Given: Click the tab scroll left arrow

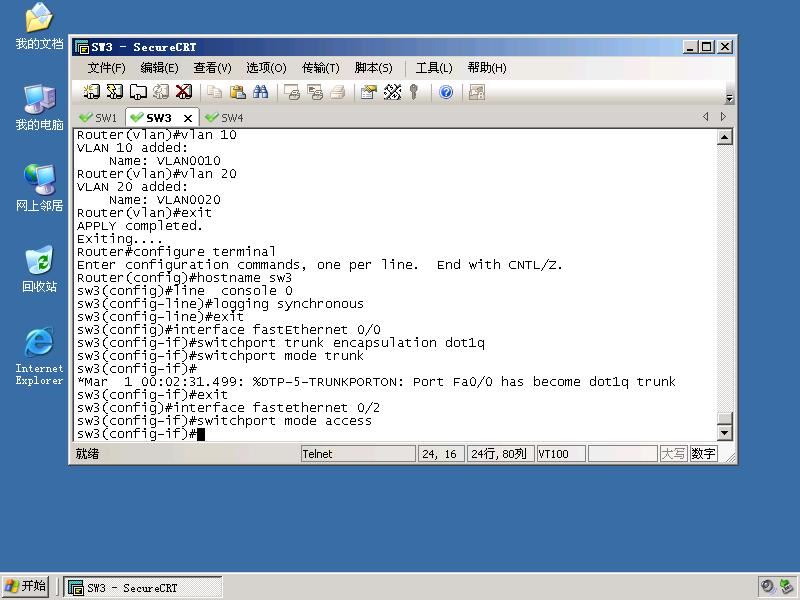Looking at the screenshot, I should (706, 117).
